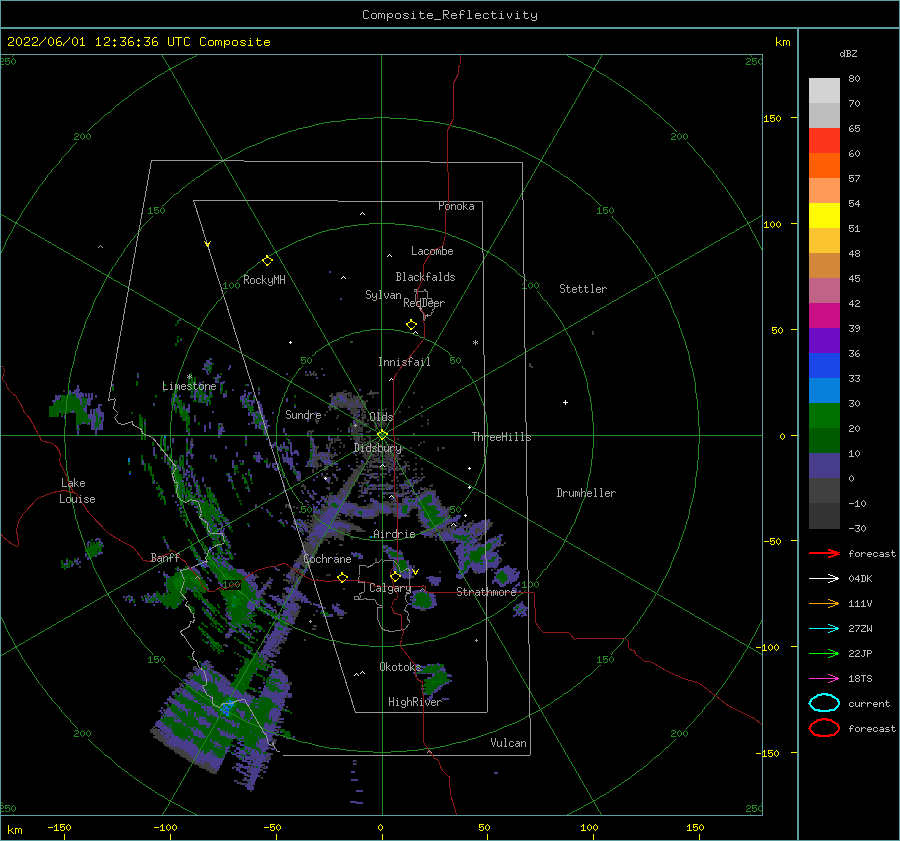Screen dimensions: 900x841
Task: Click the Okotoks label
Action: [x=400, y=667]
